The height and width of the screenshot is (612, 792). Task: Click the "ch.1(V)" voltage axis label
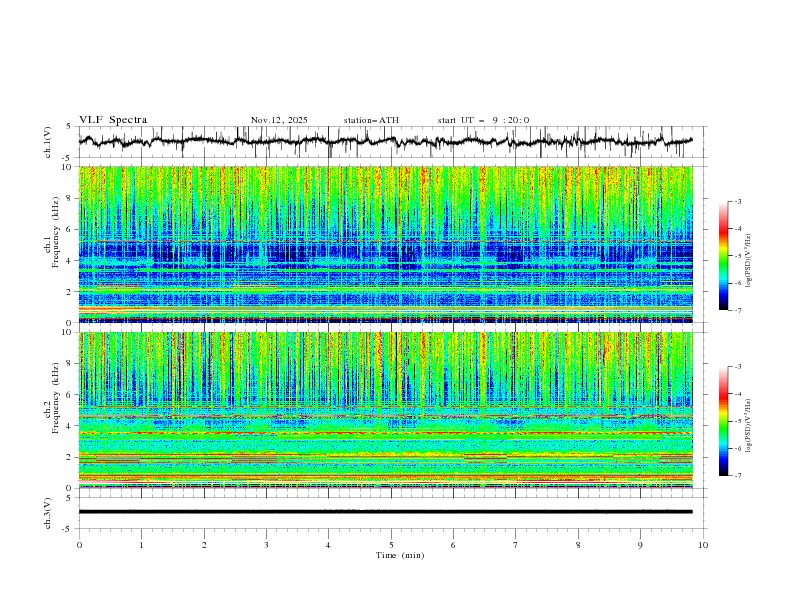coord(48,142)
